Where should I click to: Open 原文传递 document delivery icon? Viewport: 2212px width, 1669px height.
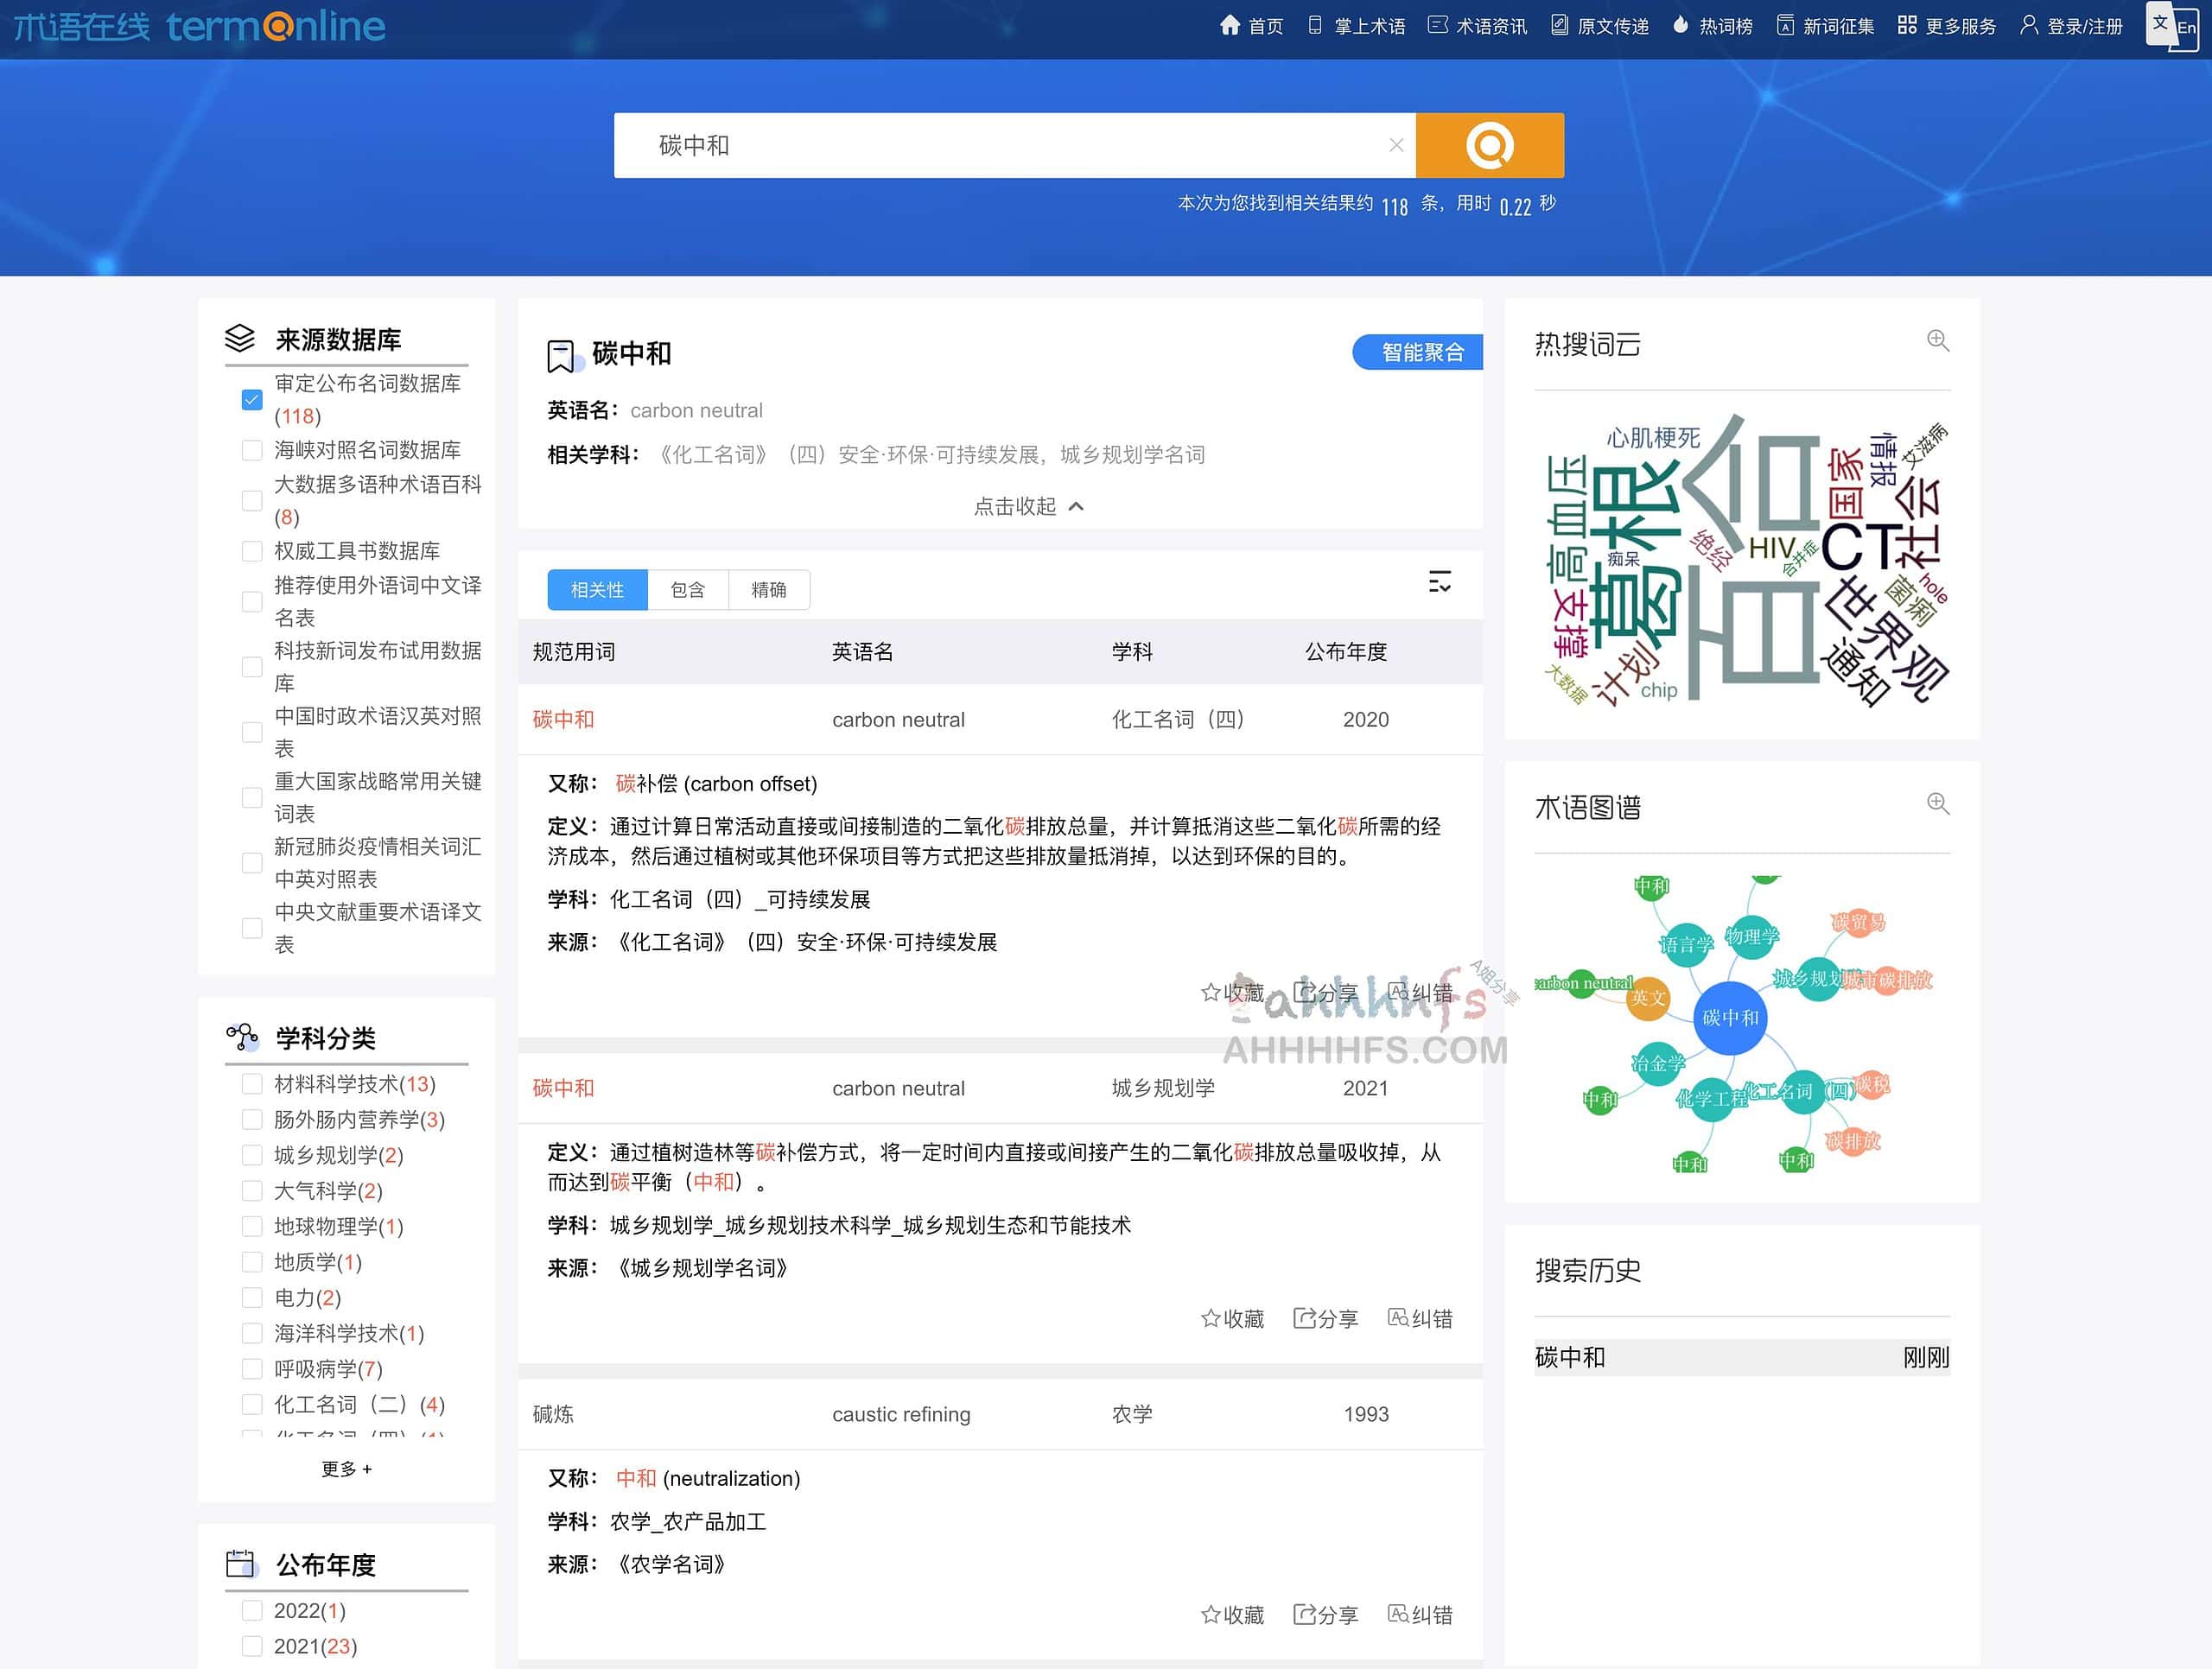pos(1558,25)
